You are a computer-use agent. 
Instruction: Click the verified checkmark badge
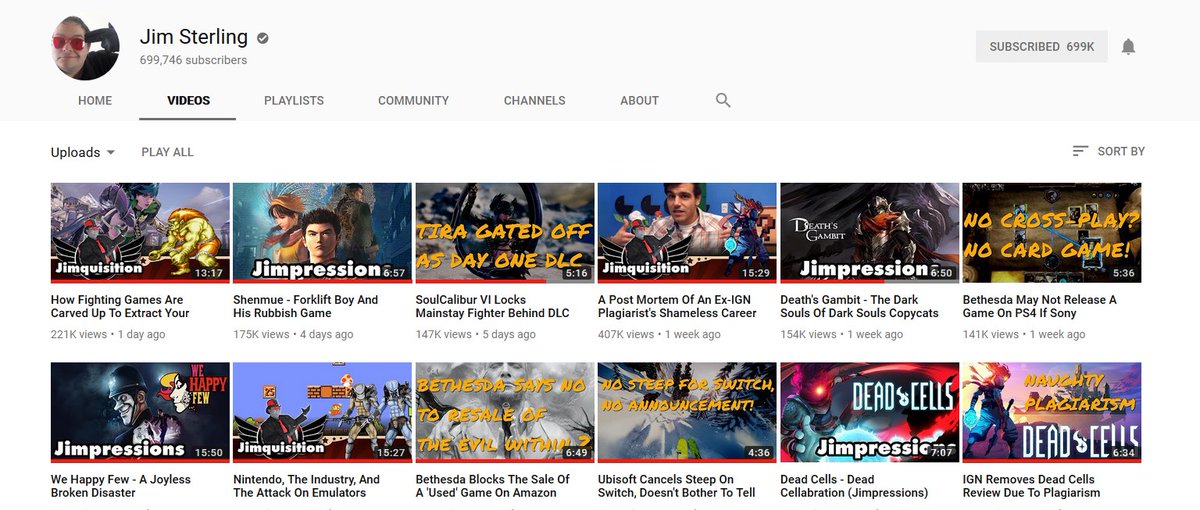pyautogui.click(x=263, y=39)
